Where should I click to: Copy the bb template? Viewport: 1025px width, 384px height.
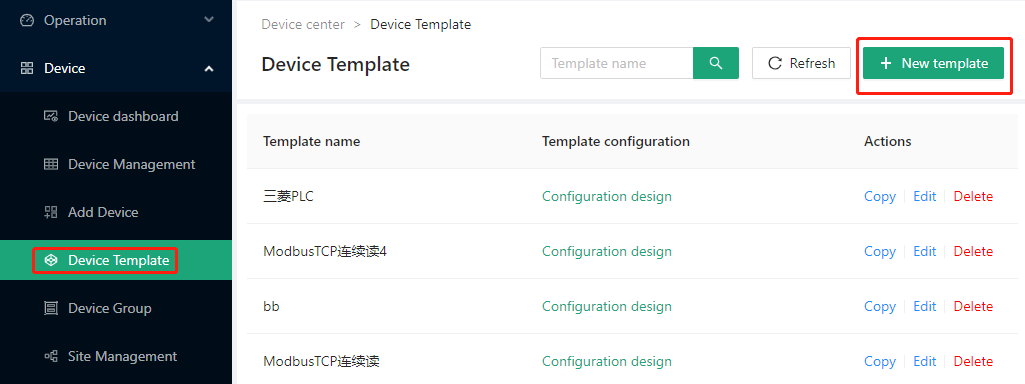click(880, 306)
